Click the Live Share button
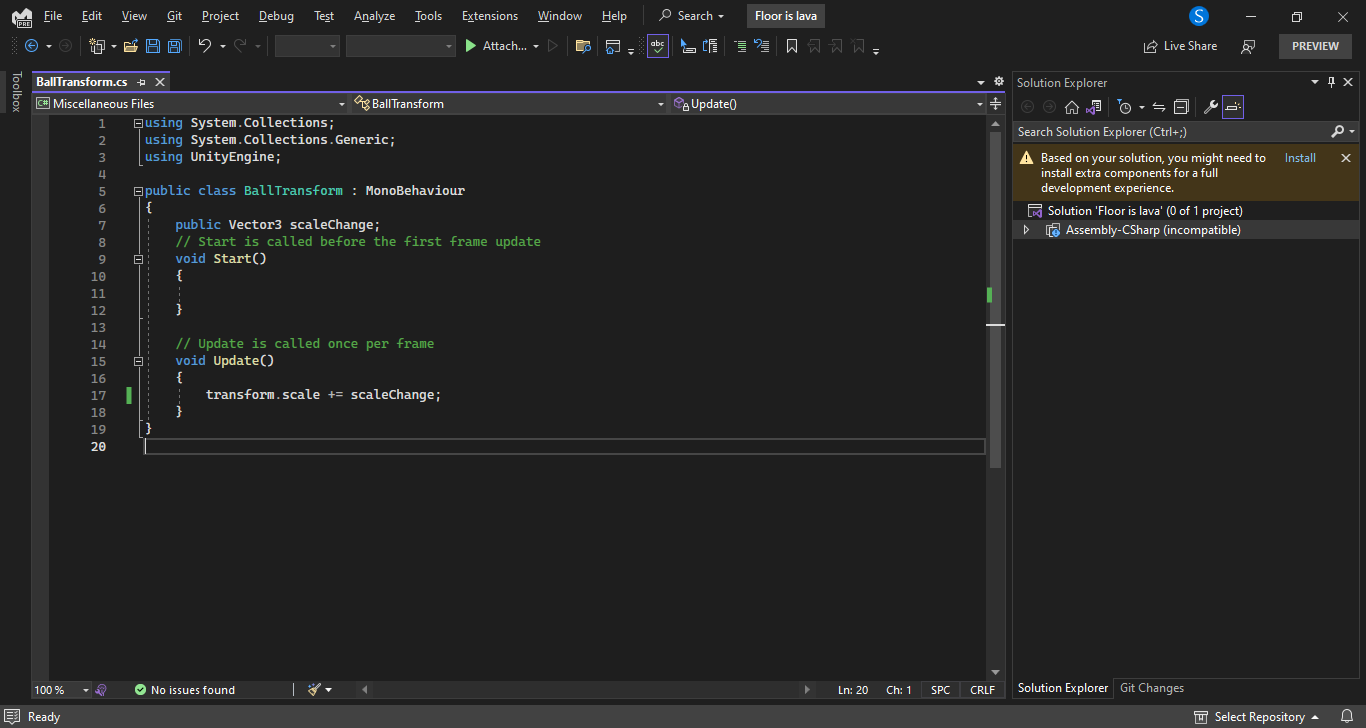This screenshot has width=1366, height=728. [x=1181, y=46]
